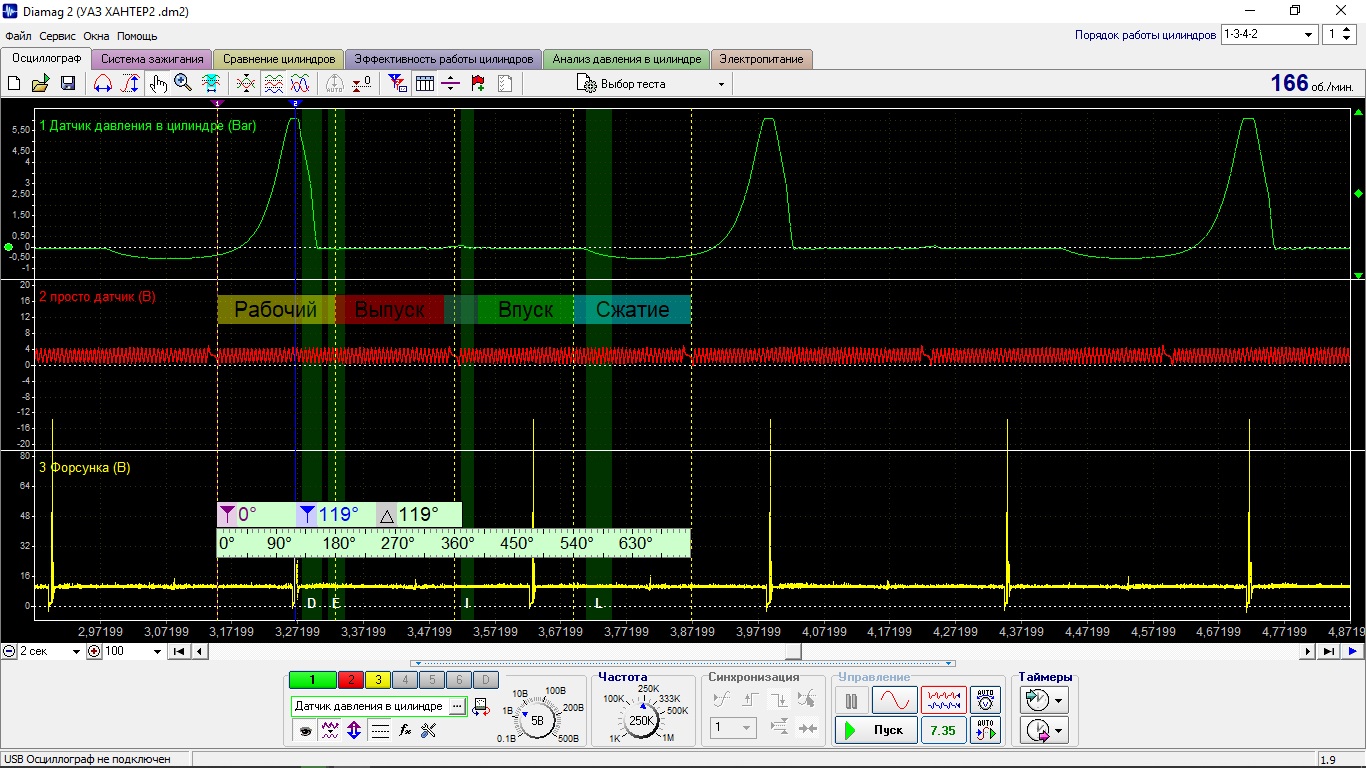Click the oscilloscope input swap icon
Image resolution: width=1366 pixels, height=768 pixels.
point(481,706)
